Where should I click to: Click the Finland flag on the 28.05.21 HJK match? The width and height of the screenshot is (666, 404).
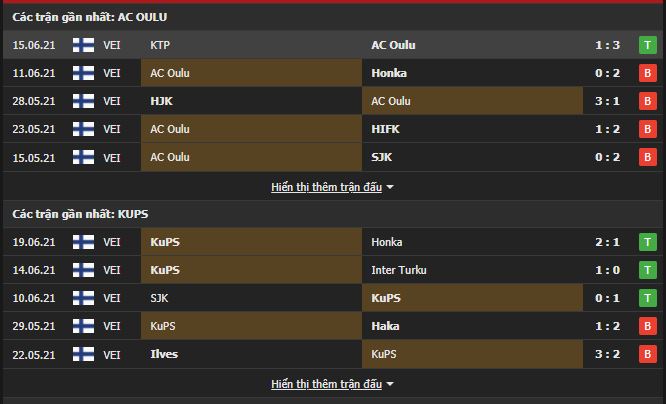point(84,101)
